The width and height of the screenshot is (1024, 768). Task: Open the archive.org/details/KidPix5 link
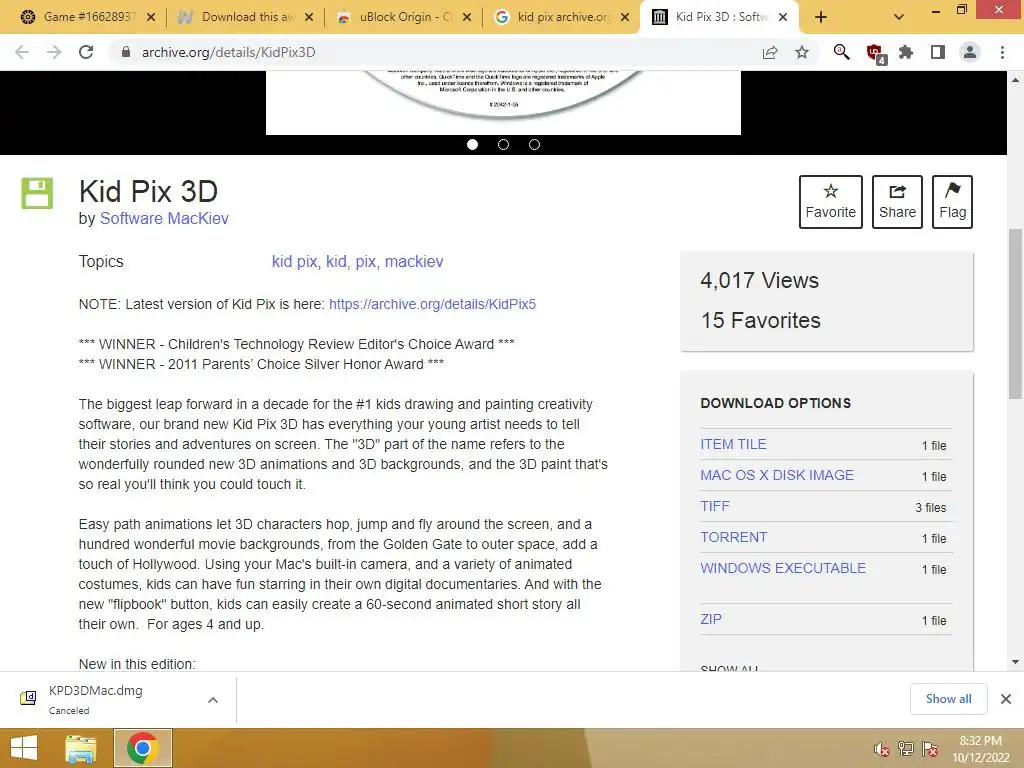432,304
